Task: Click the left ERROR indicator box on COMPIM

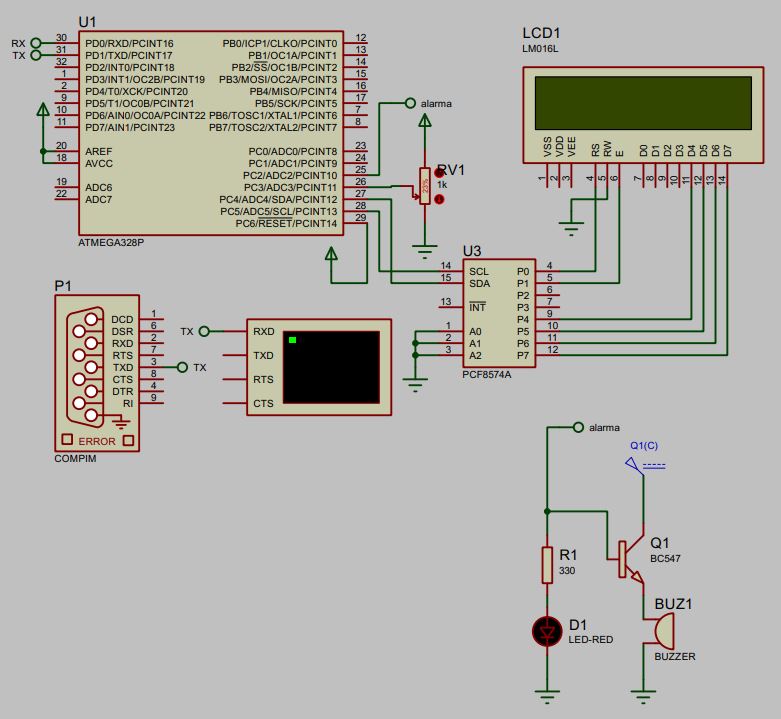Action: [x=67, y=440]
